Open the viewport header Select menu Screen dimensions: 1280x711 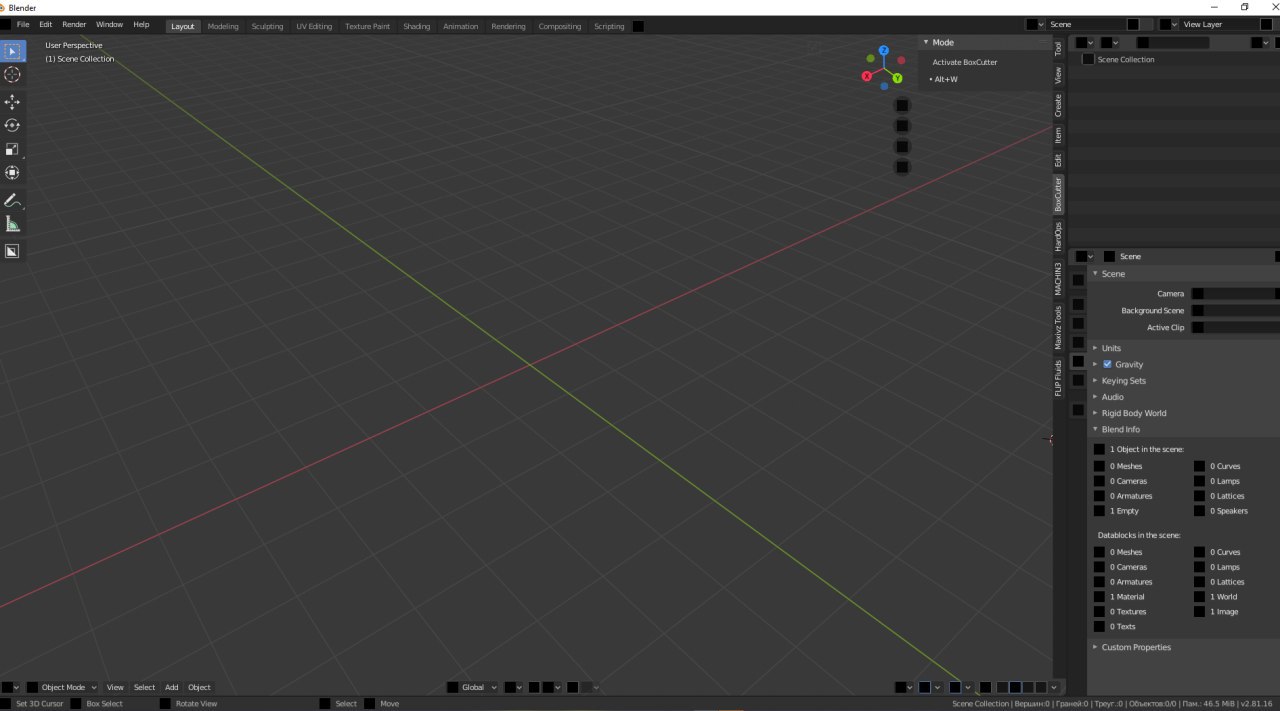145,687
